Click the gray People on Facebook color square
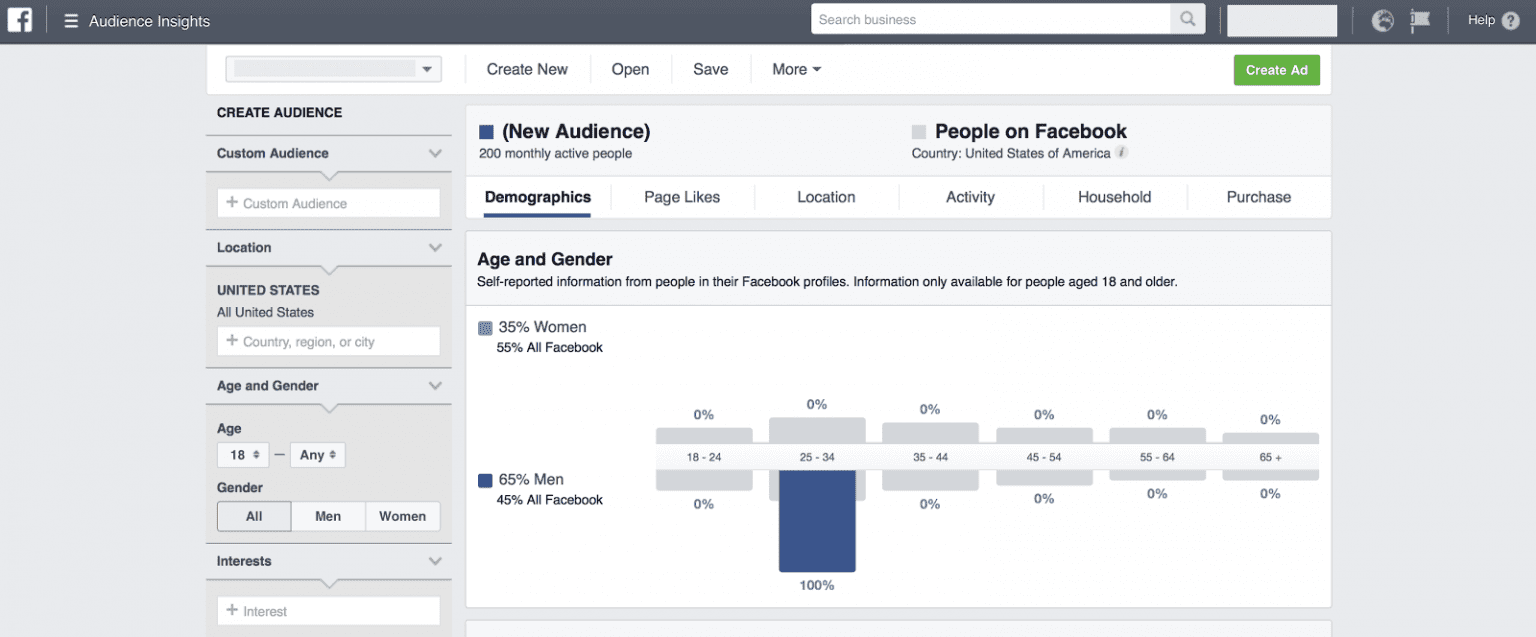This screenshot has height=637, width=1536. [919, 131]
